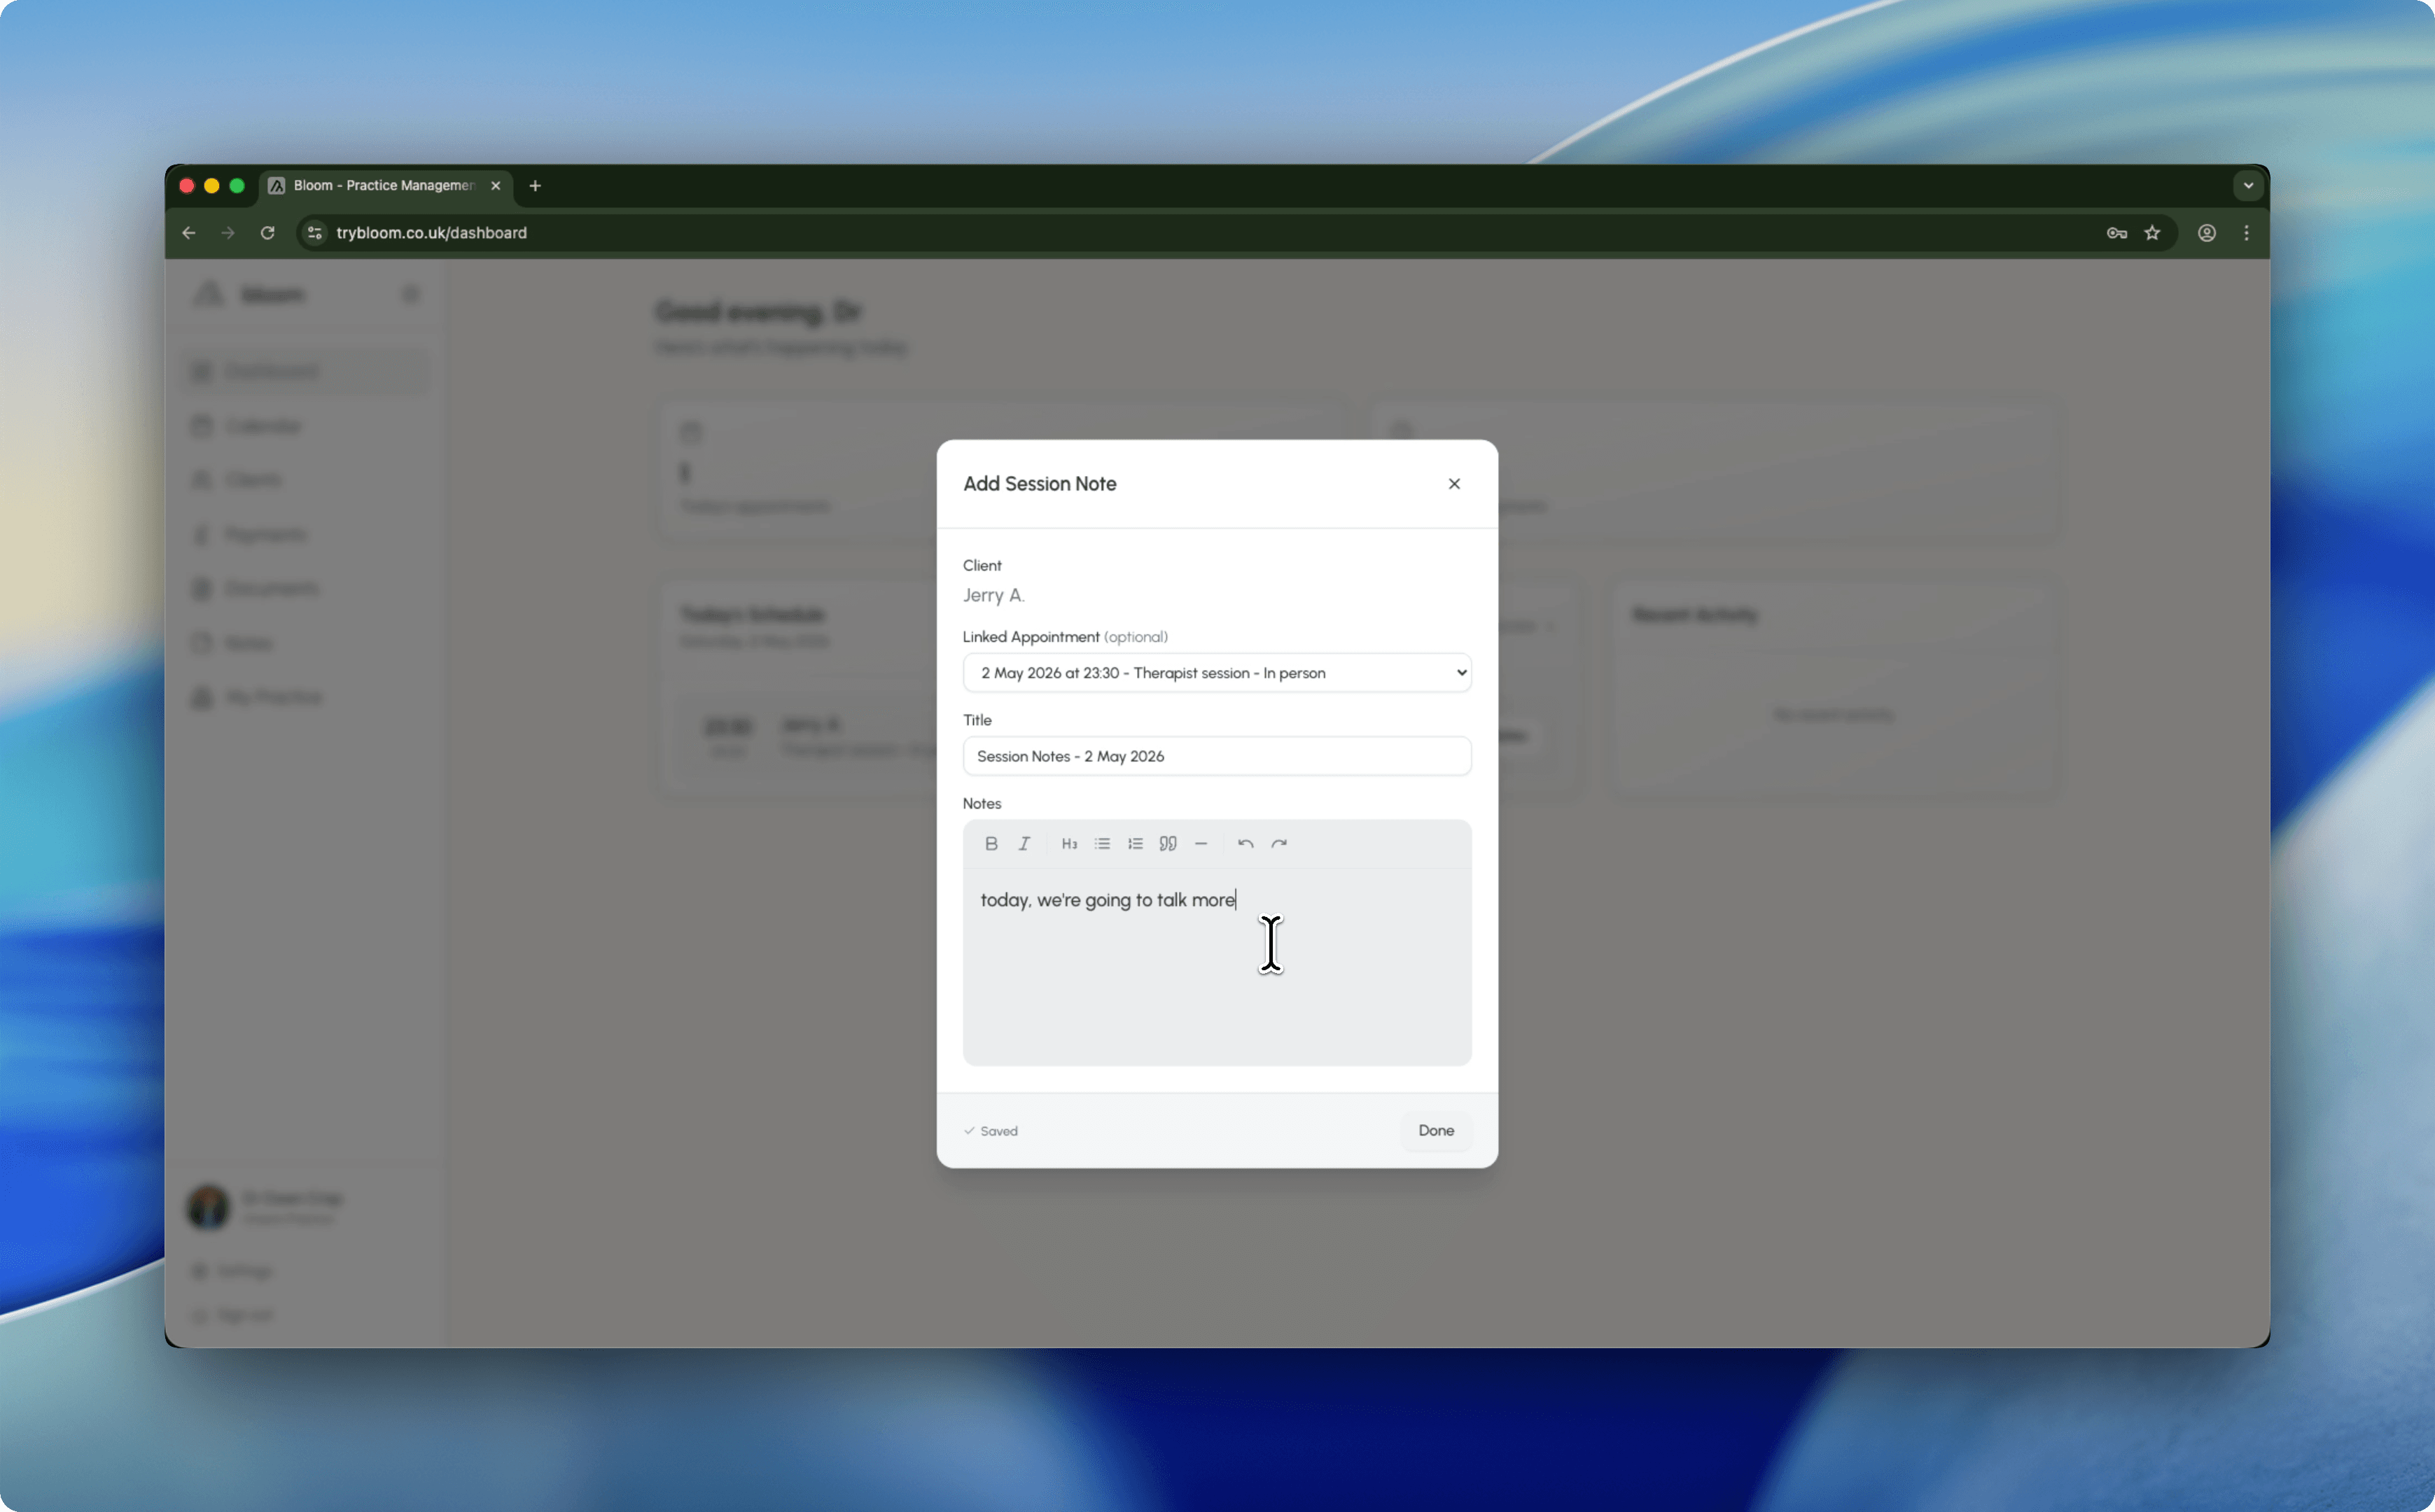This screenshot has height=1512, width=2435.
Task: Click the sidebar collapse icon
Action: click(x=410, y=294)
